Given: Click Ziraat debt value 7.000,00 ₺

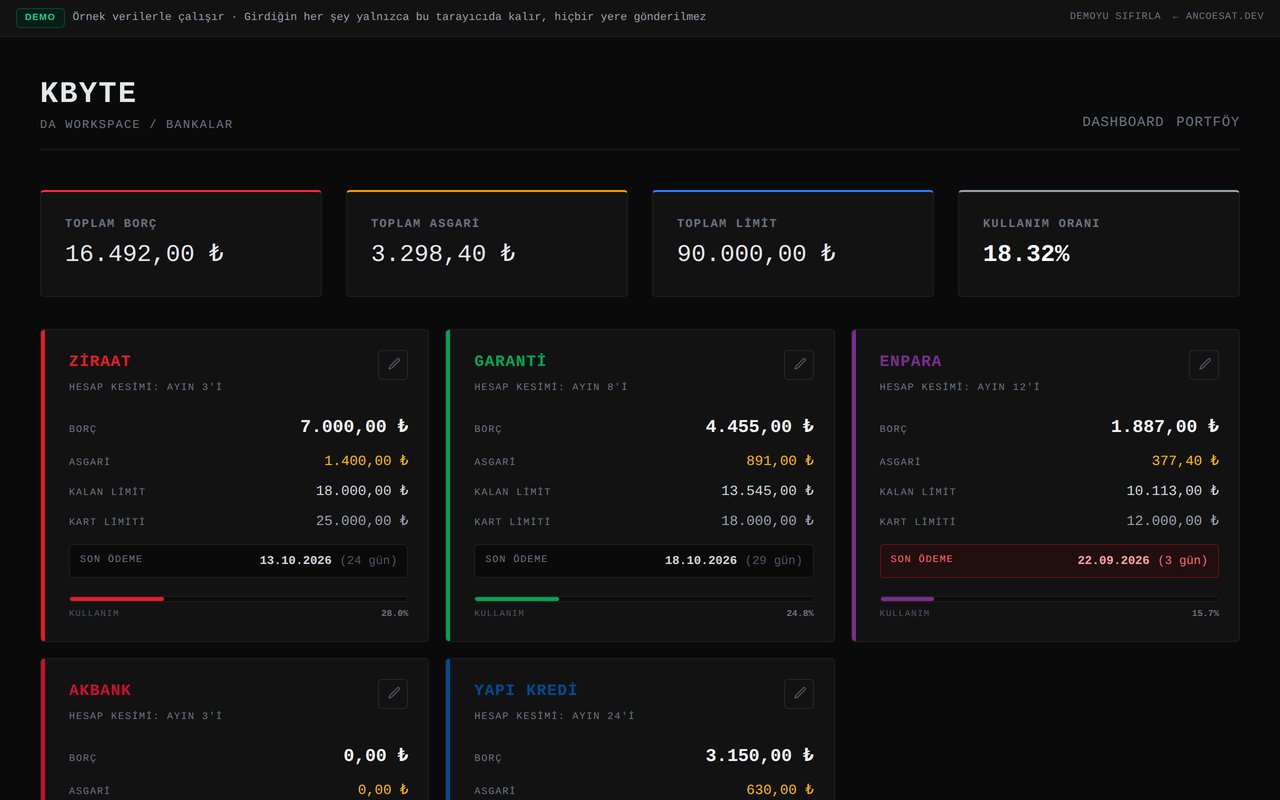Looking at the screenshot, I should pyautogui.click(x=354, y=427).
